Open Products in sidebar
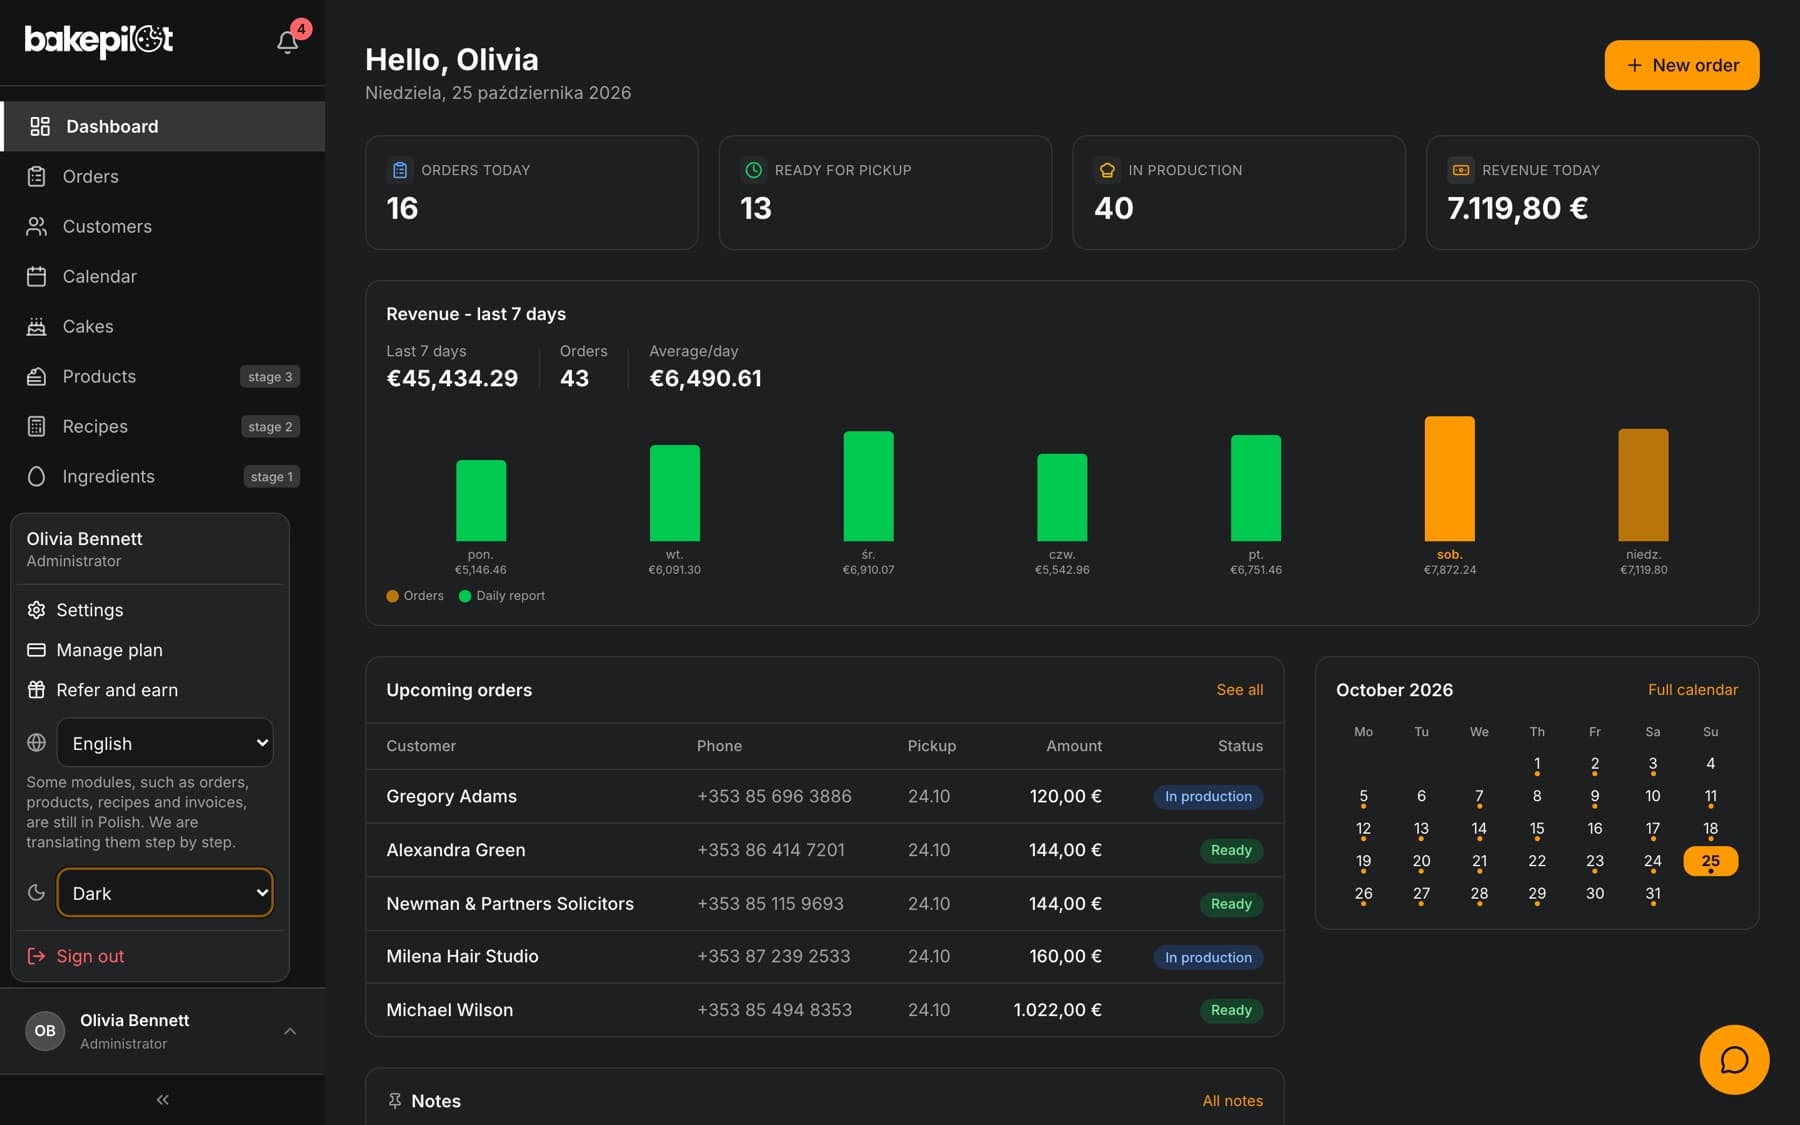Viewport: 1800px width, 1125px height. pos(163,376)
